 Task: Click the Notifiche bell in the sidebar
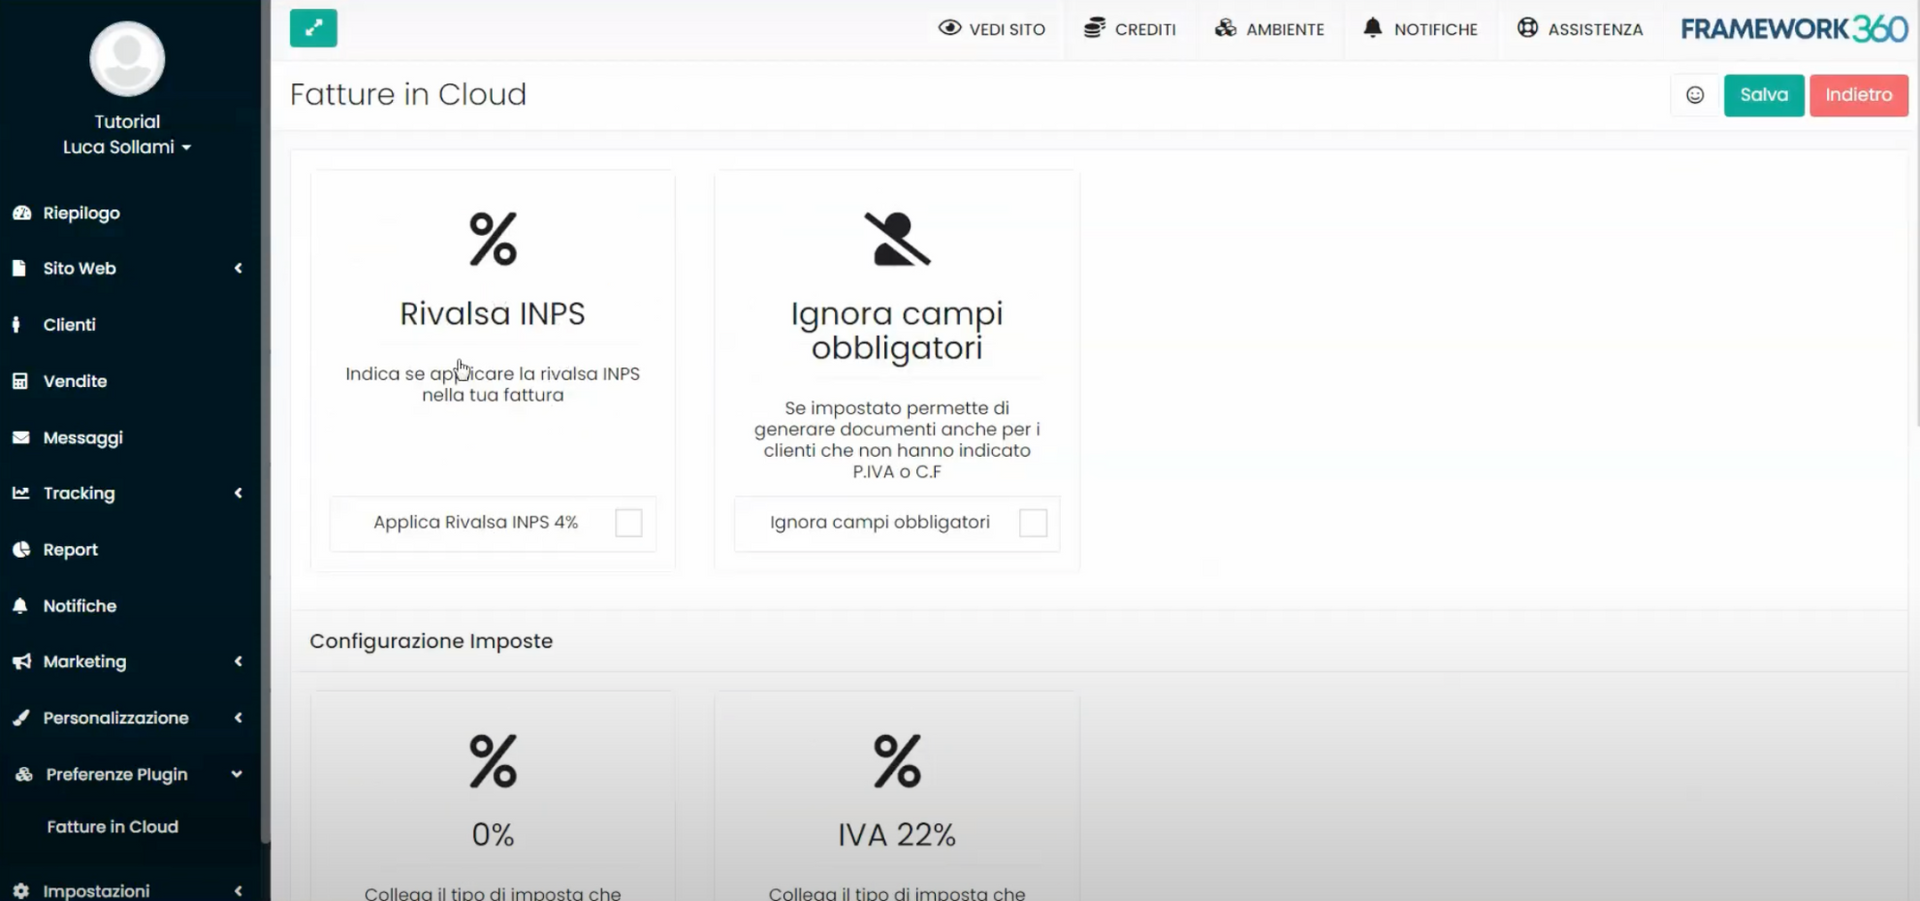[21, 605]
